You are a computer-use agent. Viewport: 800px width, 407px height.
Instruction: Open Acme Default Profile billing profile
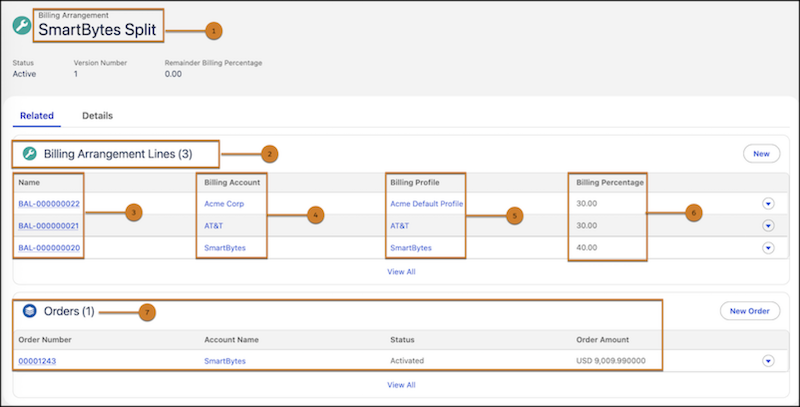(x=427, y=204)
